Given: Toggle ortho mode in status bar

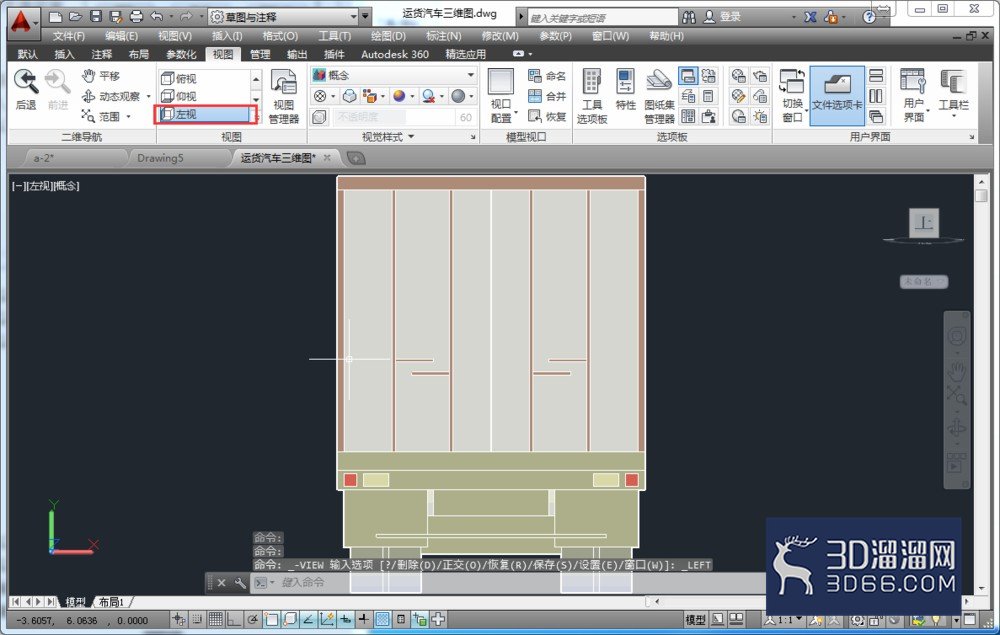Looking at the screenshot, I should (233, 619).
